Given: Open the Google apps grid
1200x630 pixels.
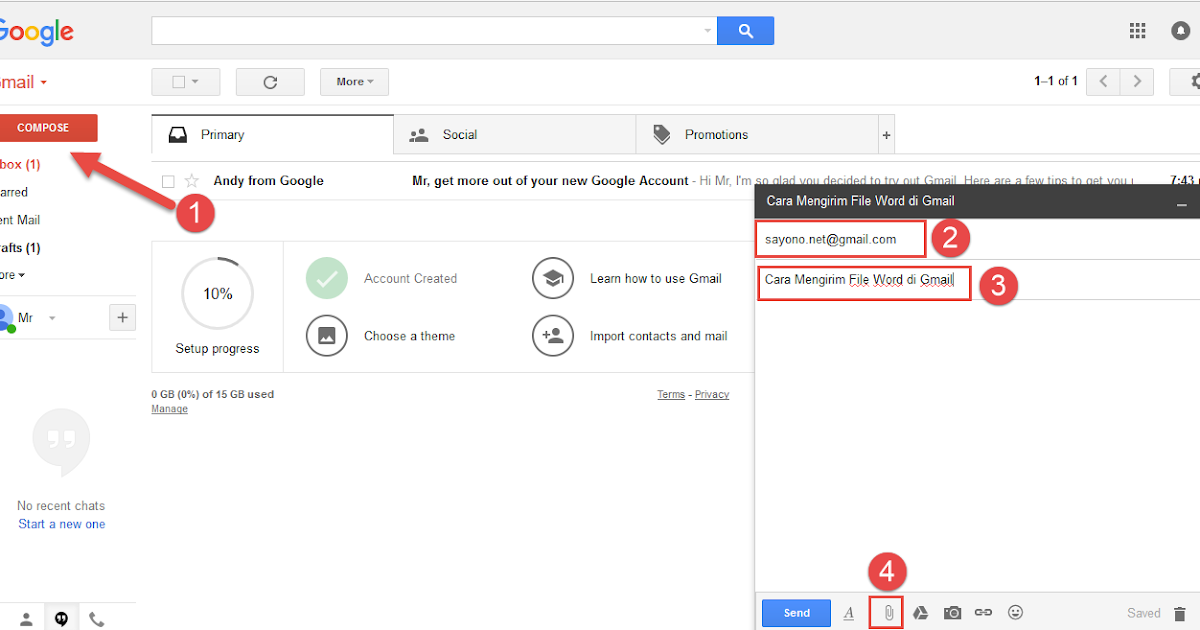Looking at the screenshot, I should click(1137, 31).
